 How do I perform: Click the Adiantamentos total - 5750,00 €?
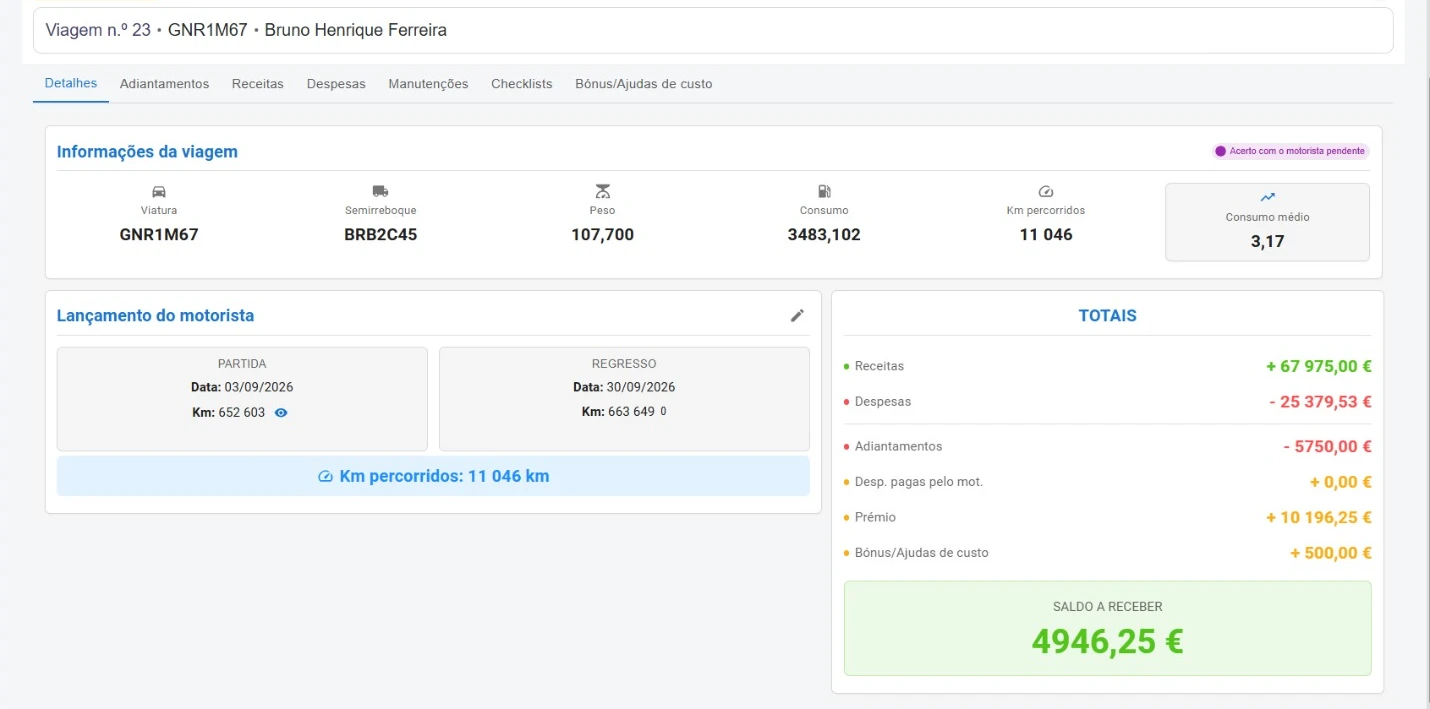(1327, 447)
